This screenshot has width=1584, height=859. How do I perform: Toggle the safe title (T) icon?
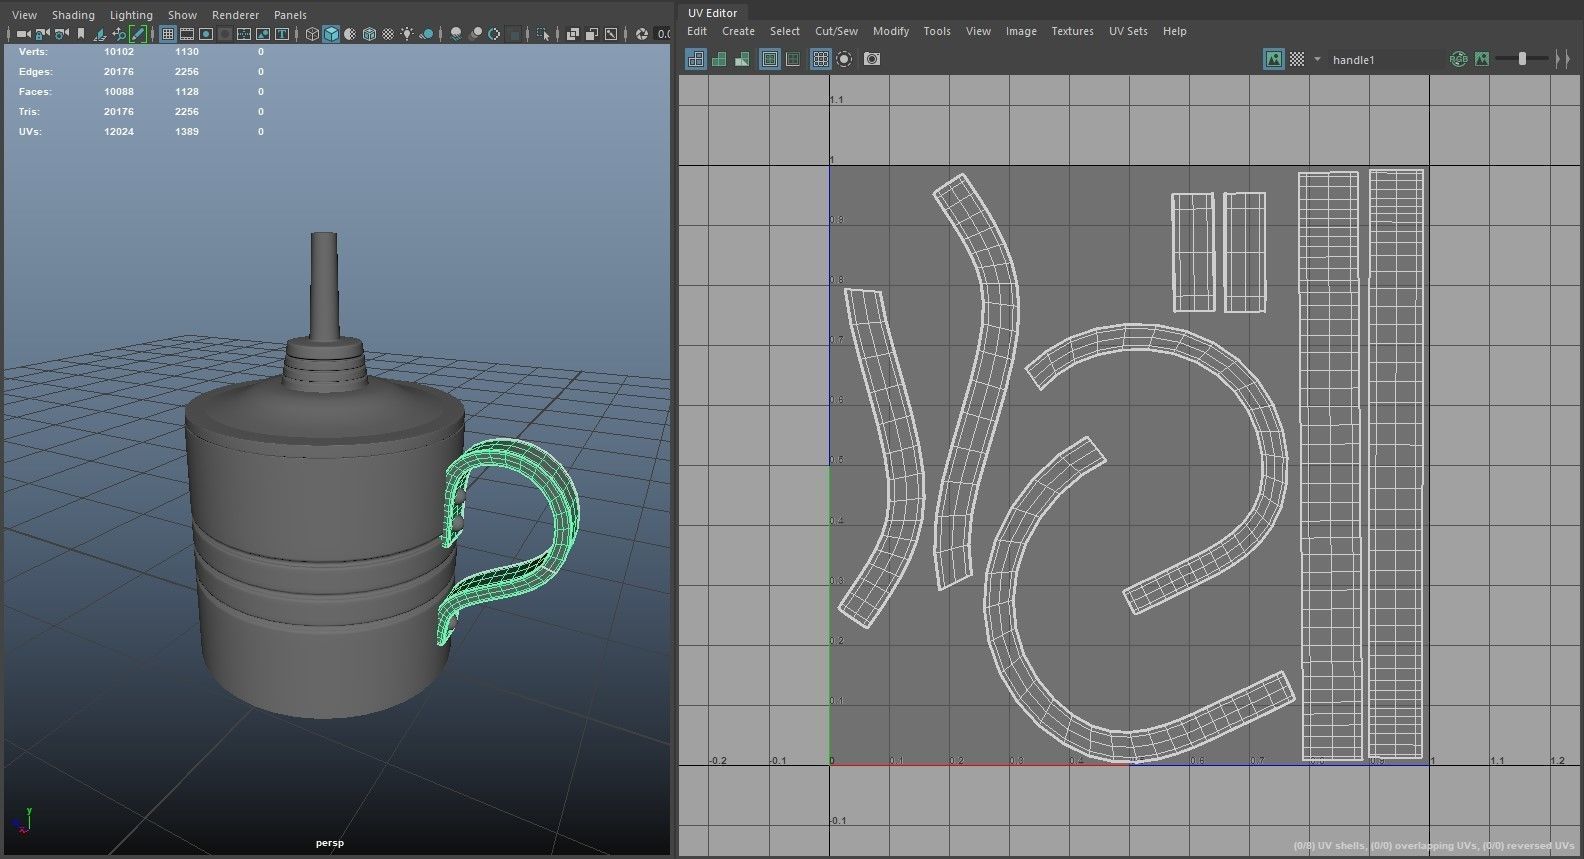tap(282, 34)
